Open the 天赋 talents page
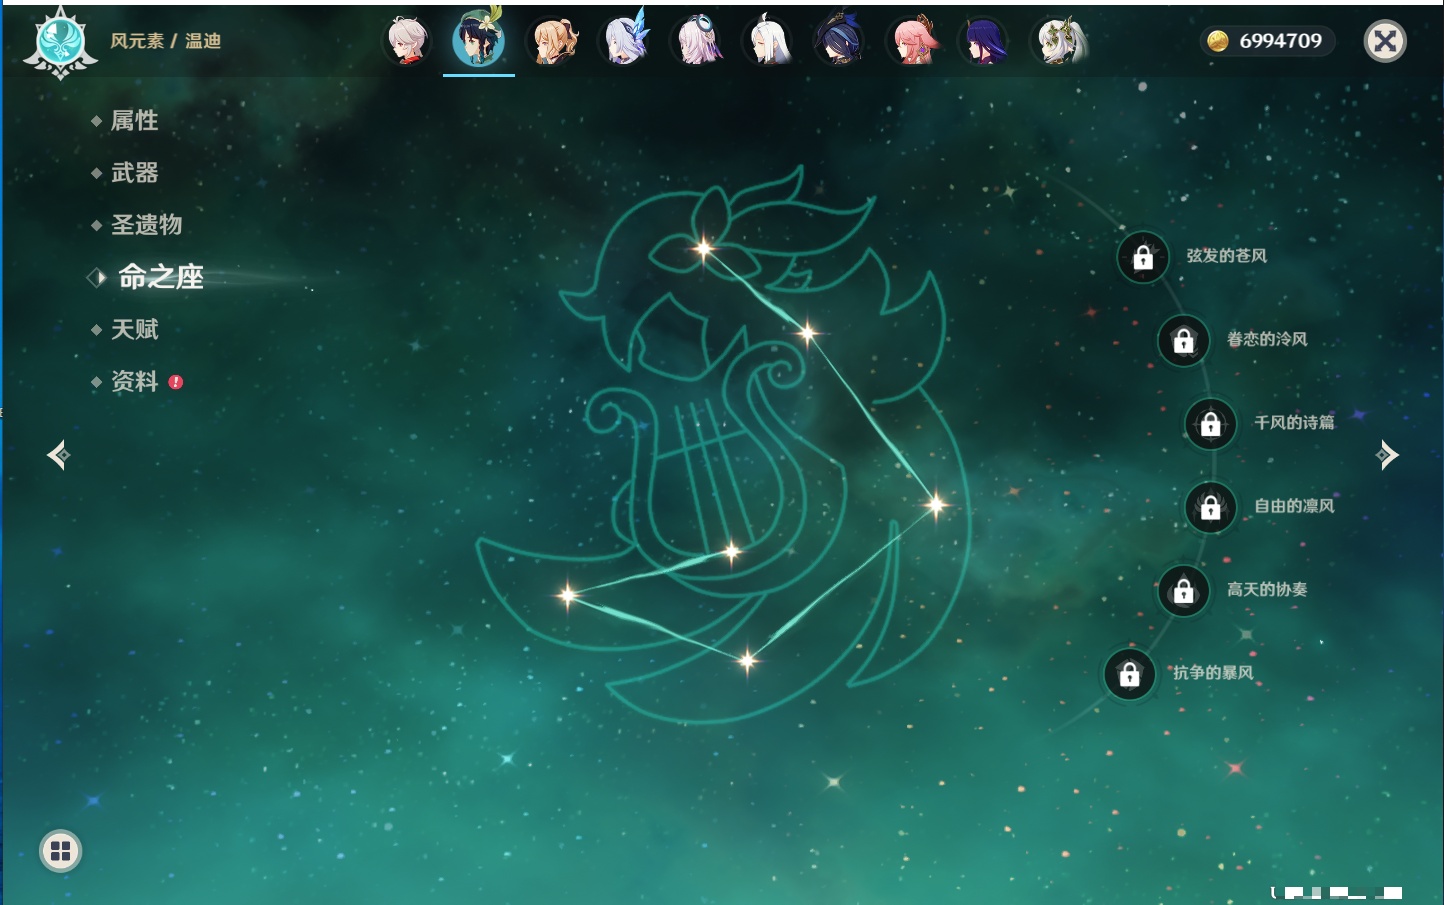 click(x=134, y=329)
